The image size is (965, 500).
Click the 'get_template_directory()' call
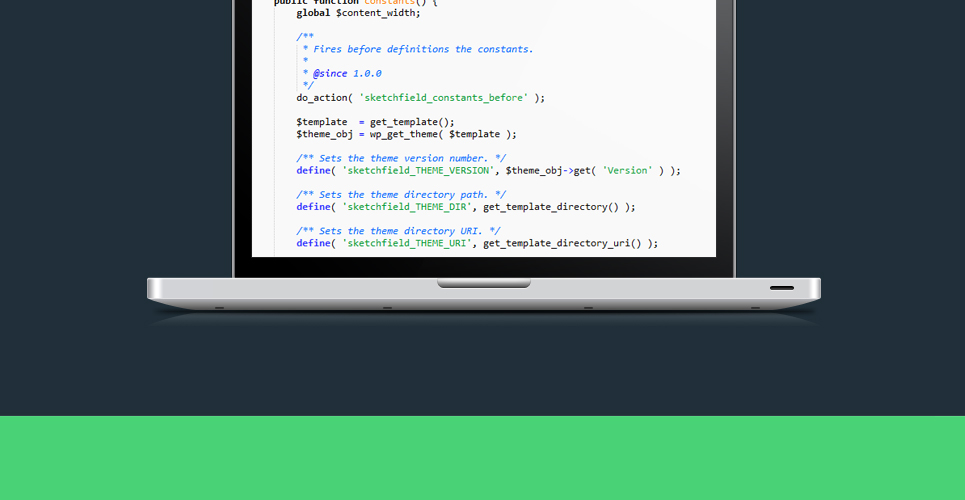click(551, 207)
